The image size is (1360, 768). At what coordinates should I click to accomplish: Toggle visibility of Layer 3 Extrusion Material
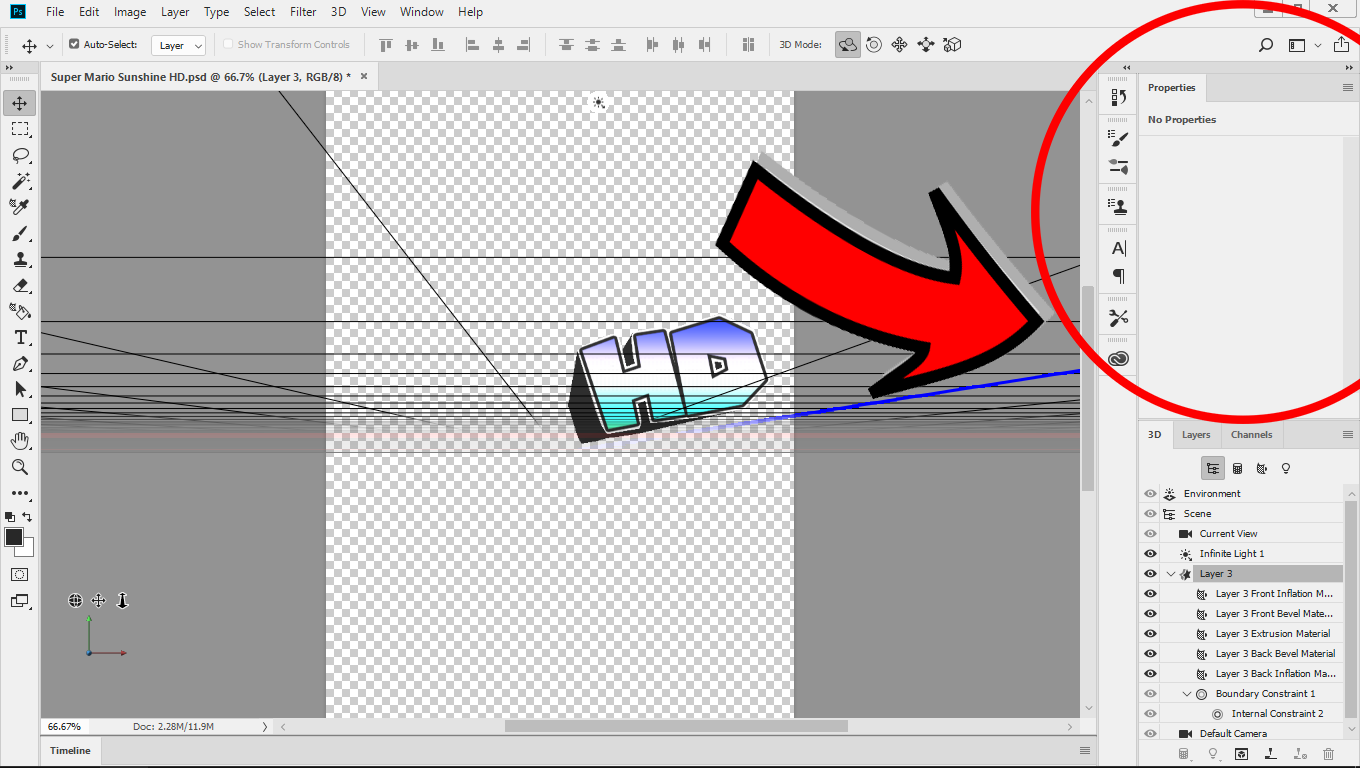[x=1150, y=634]
